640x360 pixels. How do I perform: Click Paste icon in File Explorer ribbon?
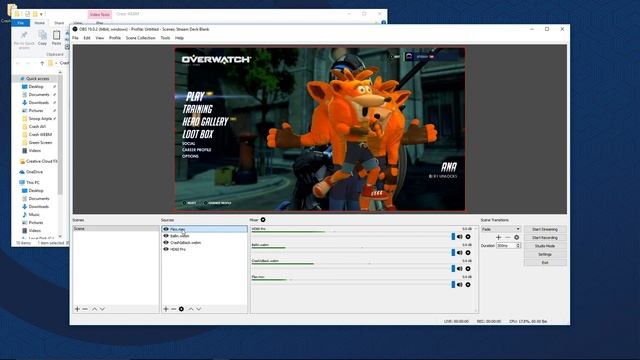(56, 38)
